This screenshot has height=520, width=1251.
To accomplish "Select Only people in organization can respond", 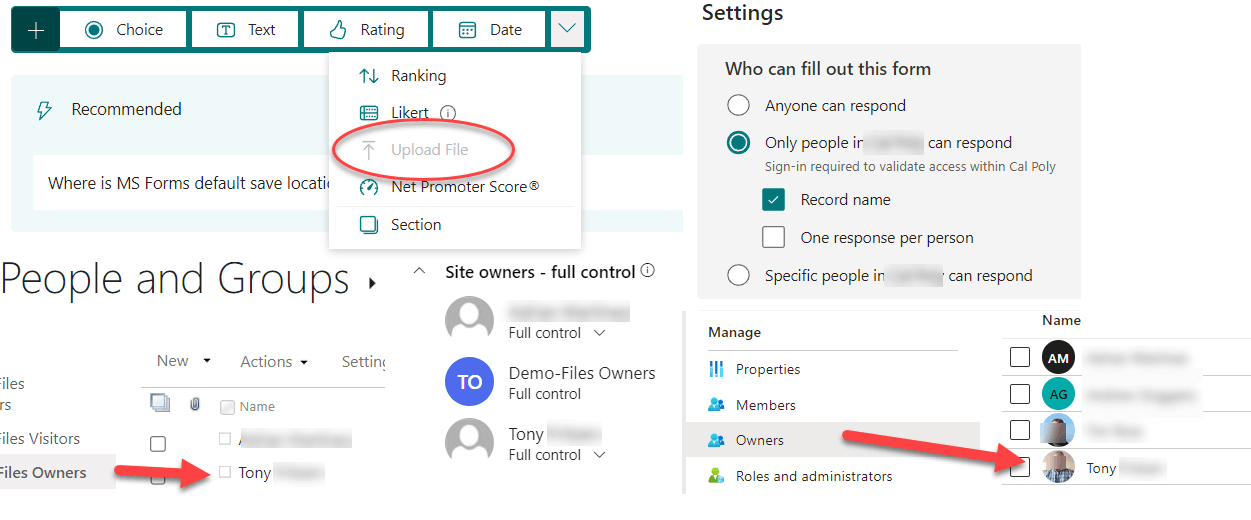I will point(739,142).
